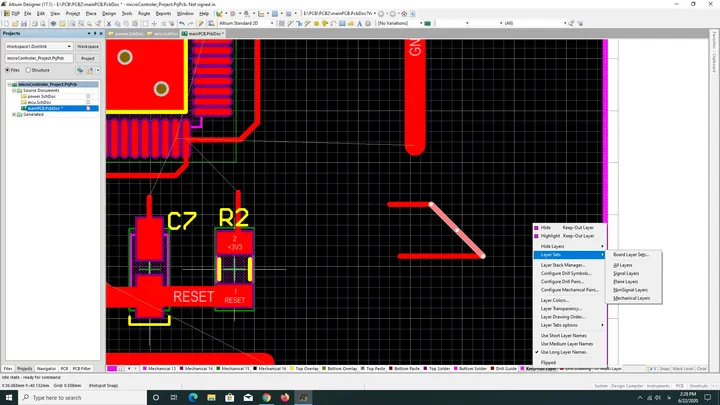Toggle Use Long Layer Names option
The height and width of the screenshot is (405, 720).
pyautogui.click(x=563, y=352)
